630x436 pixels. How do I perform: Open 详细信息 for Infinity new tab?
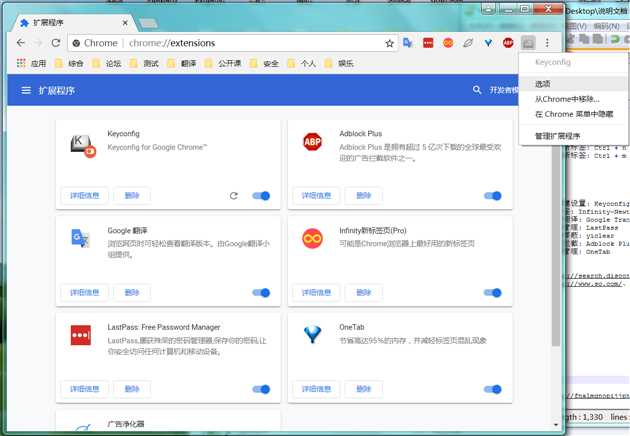point(316,293)
